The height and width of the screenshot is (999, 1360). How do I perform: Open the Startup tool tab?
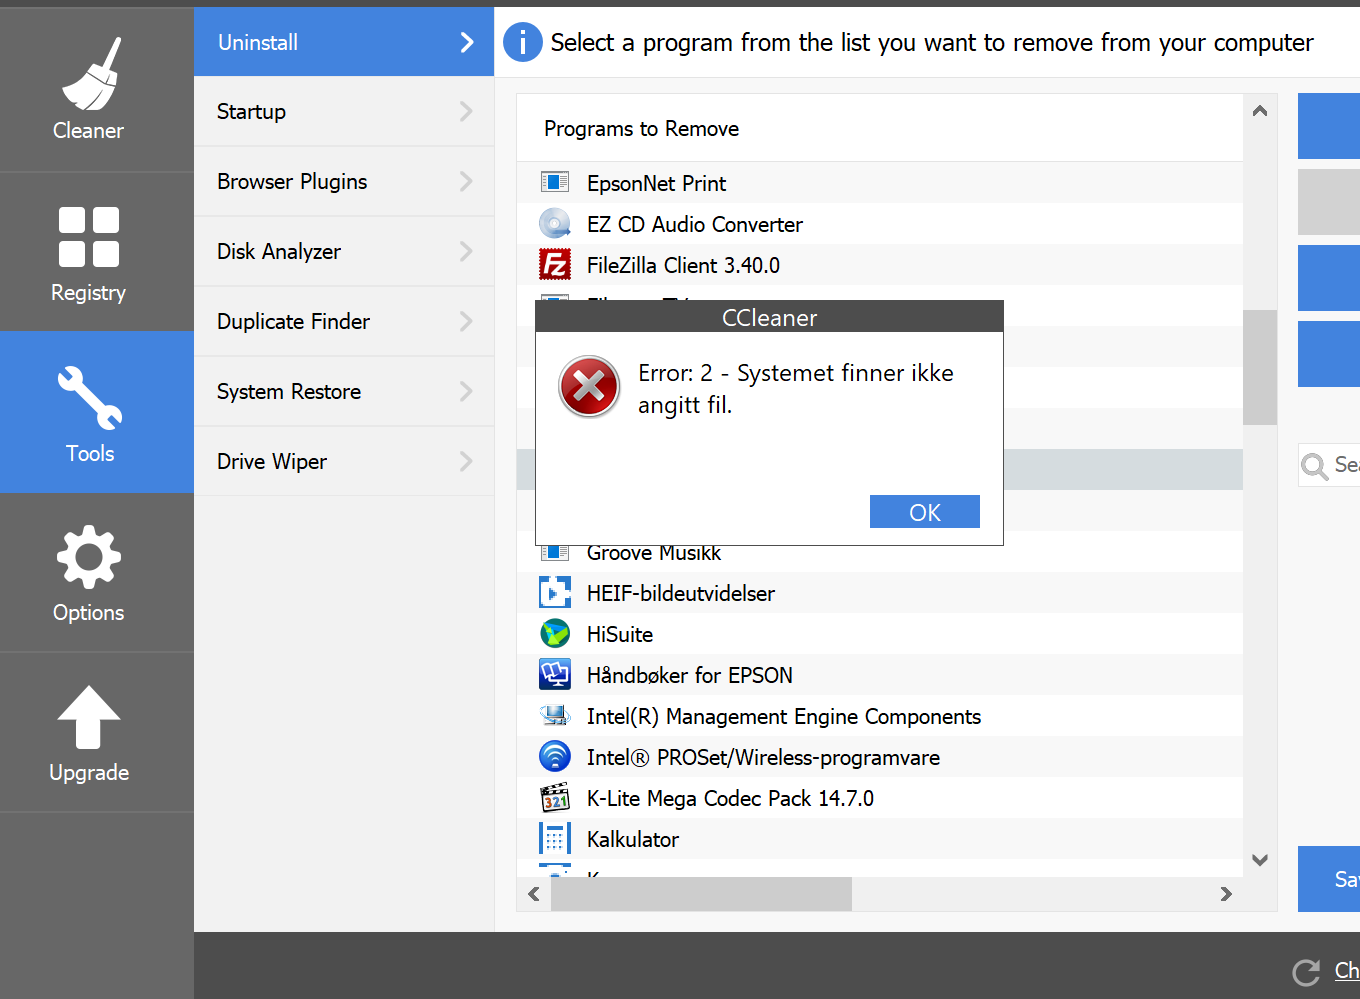click(344, 111)
